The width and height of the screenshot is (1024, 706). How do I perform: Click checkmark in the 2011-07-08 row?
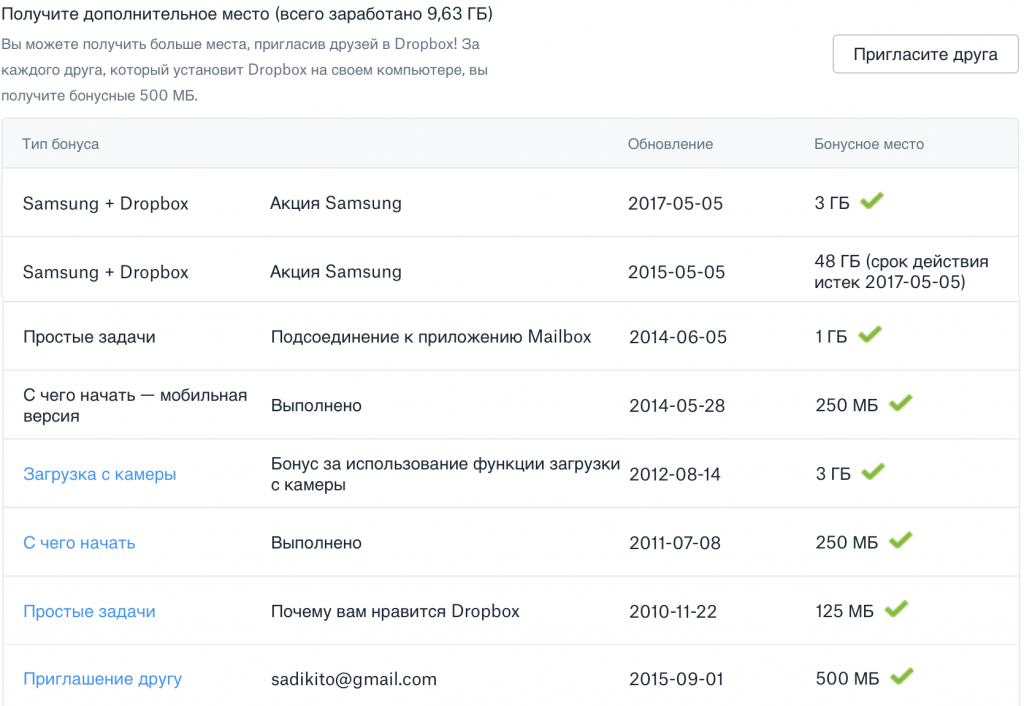coord(901,541)
